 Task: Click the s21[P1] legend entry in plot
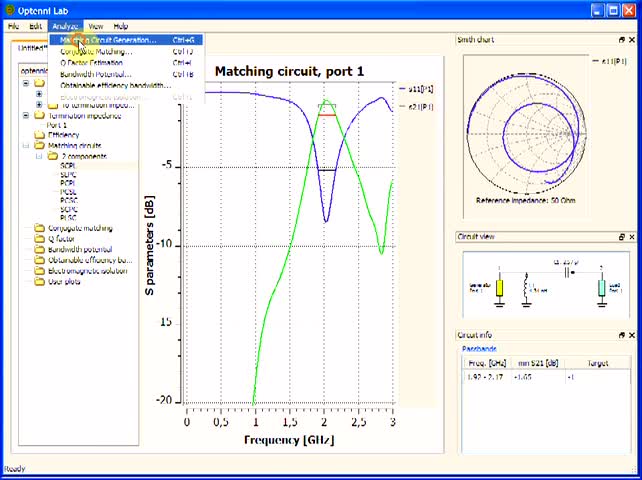(x=416, y=107)
